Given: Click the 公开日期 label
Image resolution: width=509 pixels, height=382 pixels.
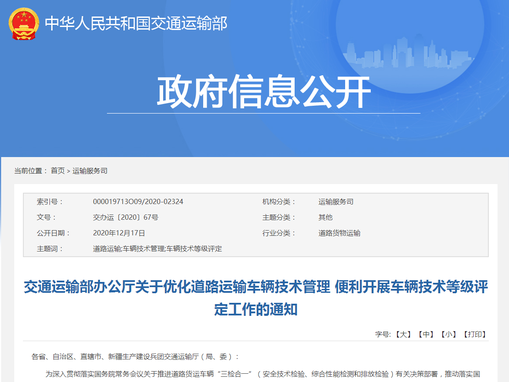Looking at the screenshot, I should coord(53,233).
